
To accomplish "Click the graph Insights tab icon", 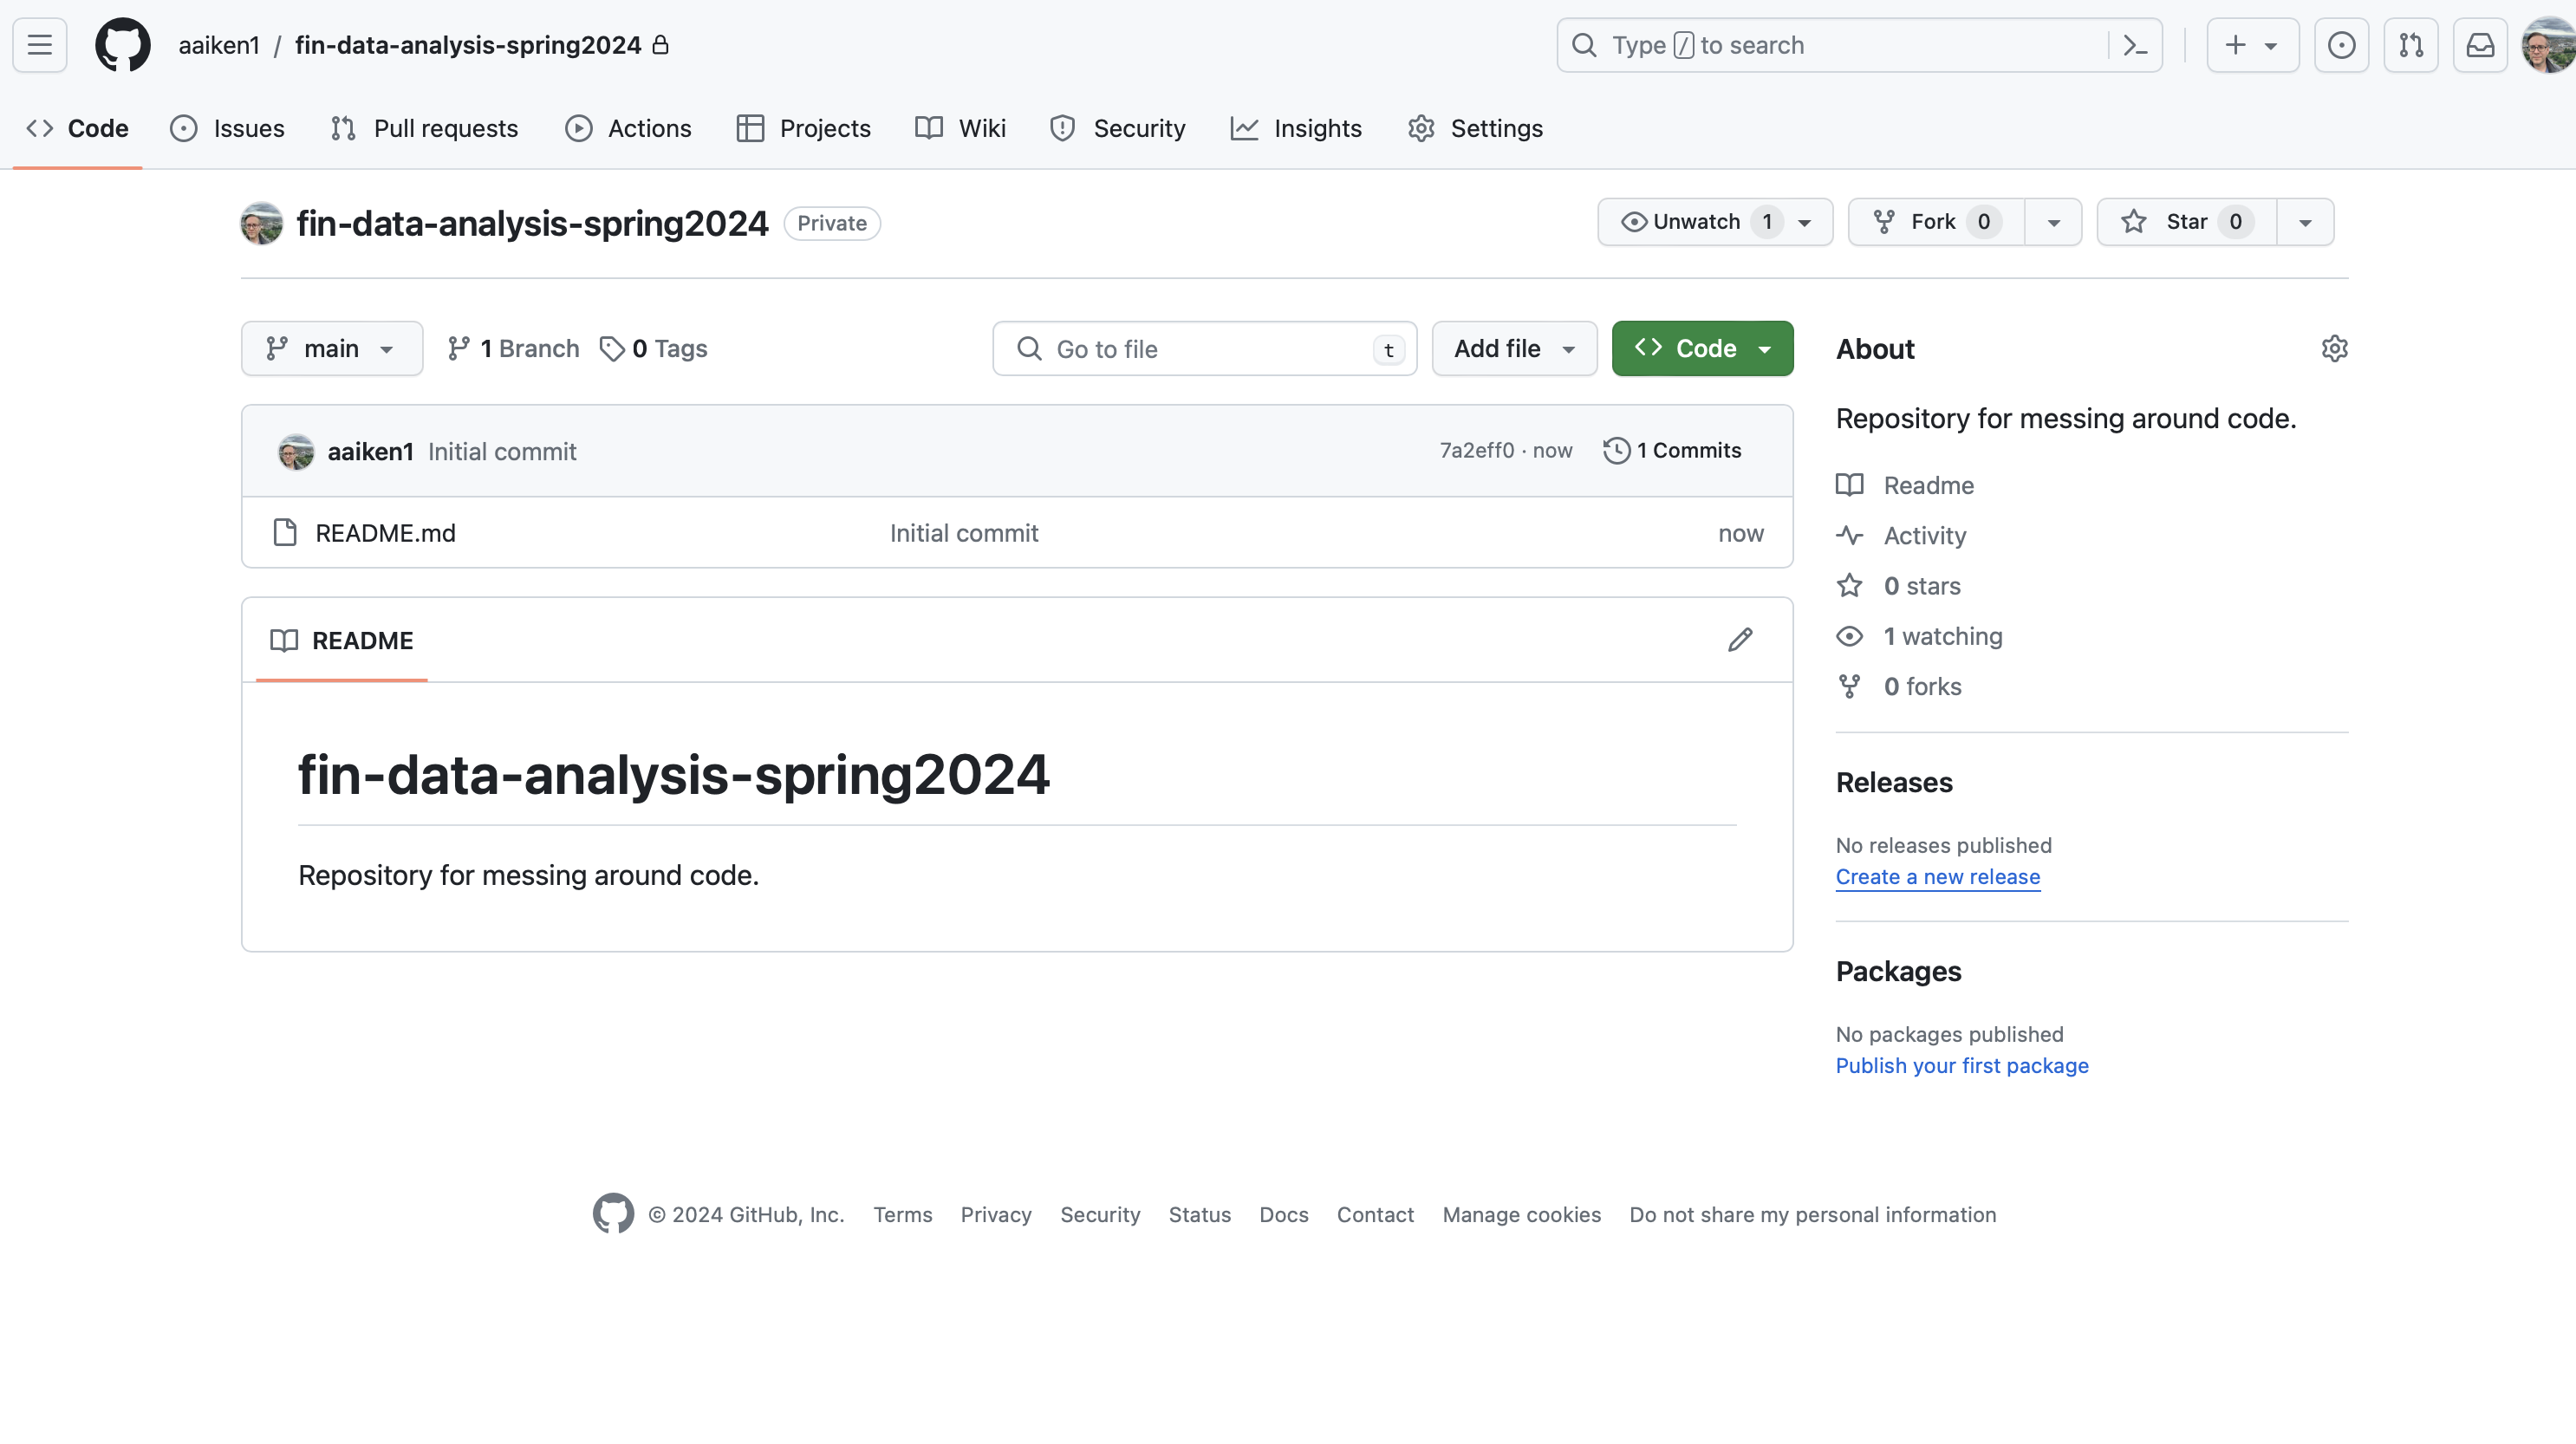I will [1244, 127].
